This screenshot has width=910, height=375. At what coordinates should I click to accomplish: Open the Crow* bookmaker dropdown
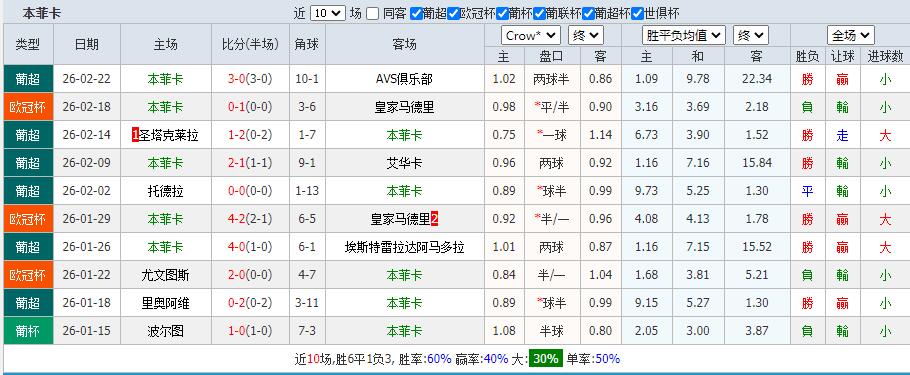click(531, 35)
